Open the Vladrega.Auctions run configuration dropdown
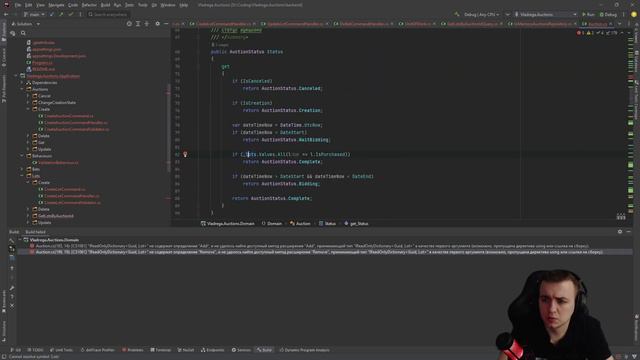Viewport: 640px width, 360px height. [546, 14]
